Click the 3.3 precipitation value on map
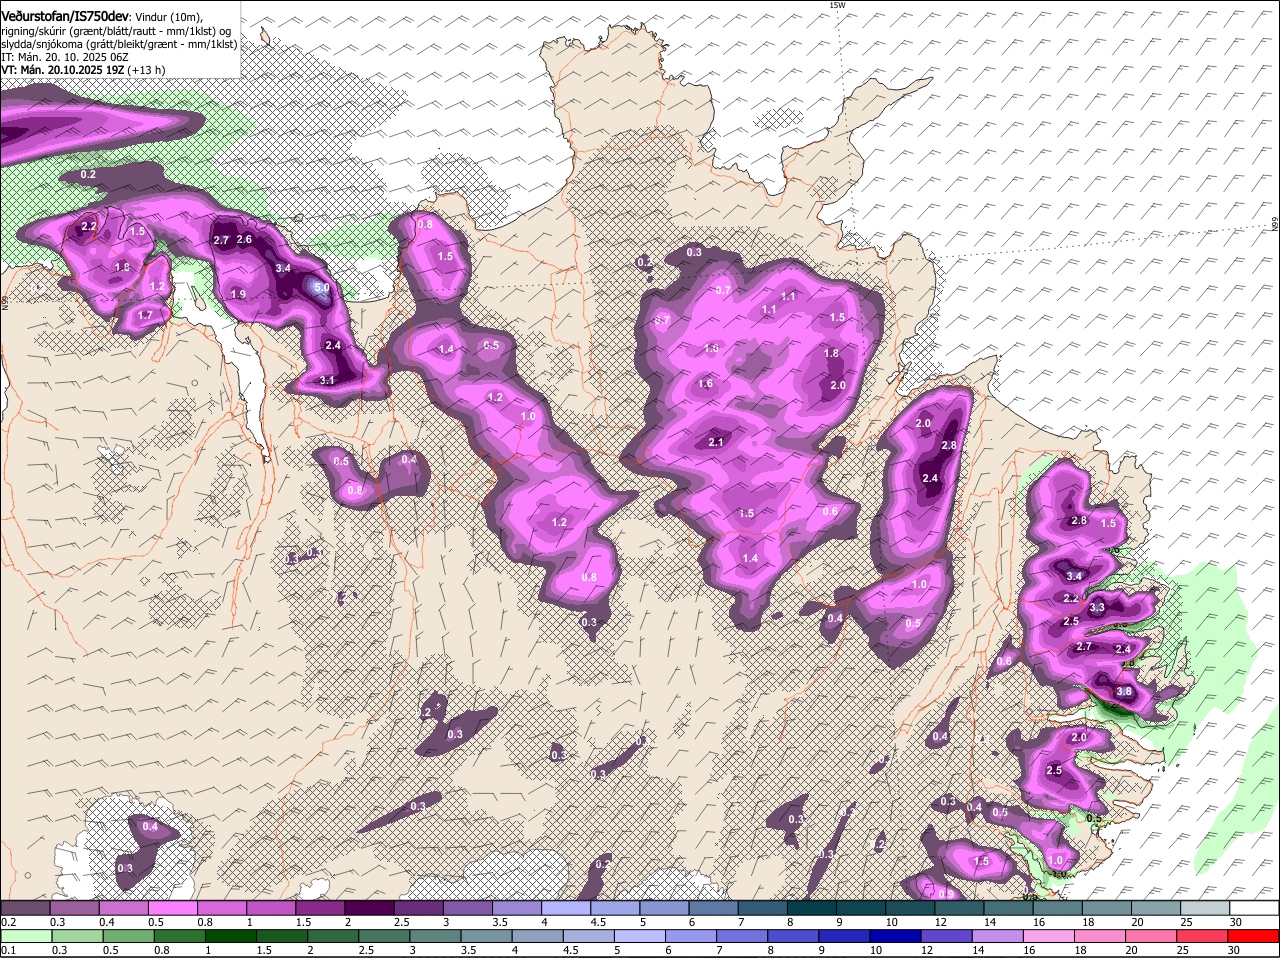The image size is (1280, 958). (1097, 608)
